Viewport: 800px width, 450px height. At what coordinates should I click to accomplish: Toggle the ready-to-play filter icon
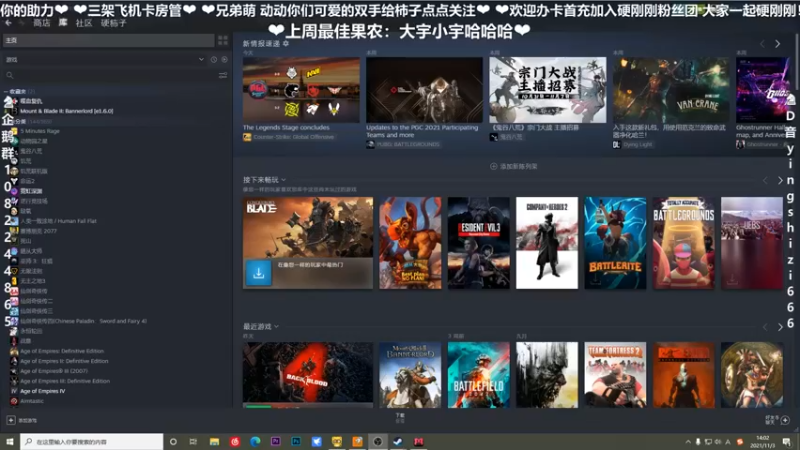(224, 60)
